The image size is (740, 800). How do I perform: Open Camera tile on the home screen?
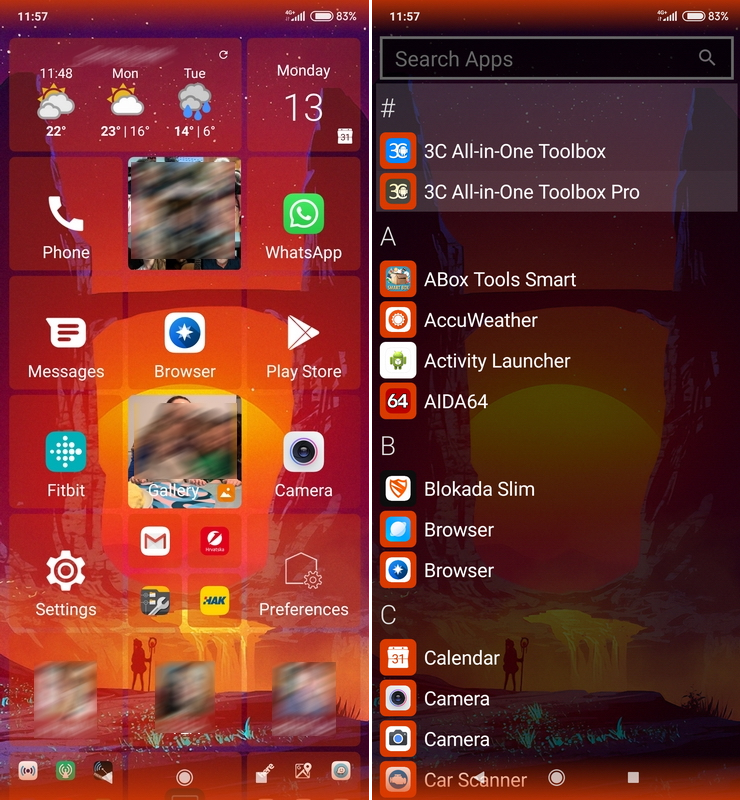pyautogui.click(x=304, y=452)
